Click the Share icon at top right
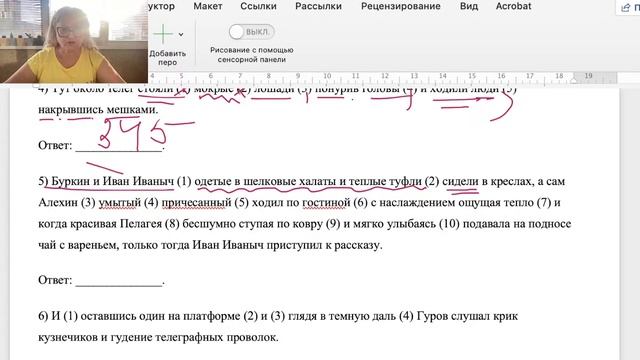The image size is (640, 360). coord(626,7)
